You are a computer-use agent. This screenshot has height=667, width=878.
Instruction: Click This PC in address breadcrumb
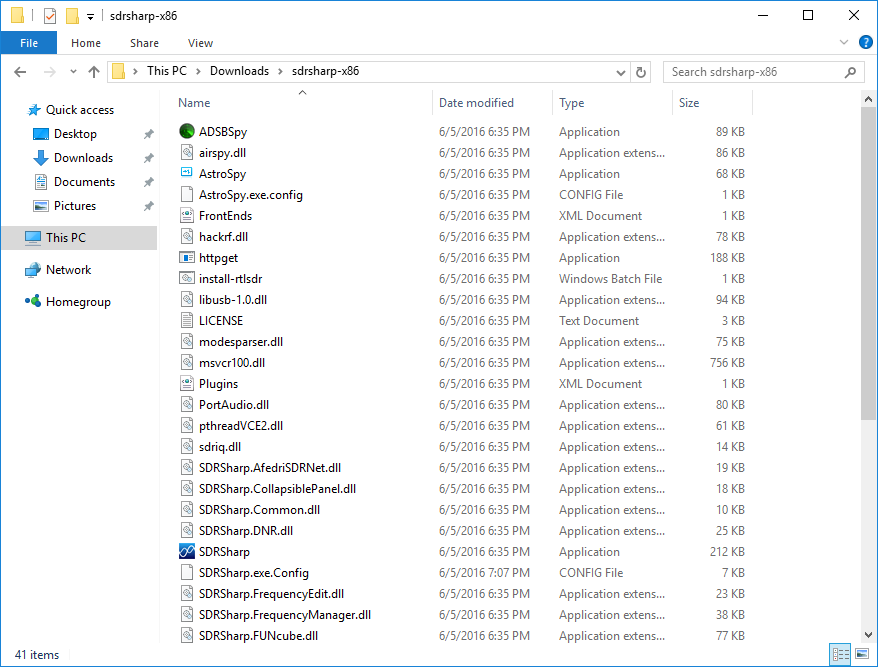[x=167, y=71]
